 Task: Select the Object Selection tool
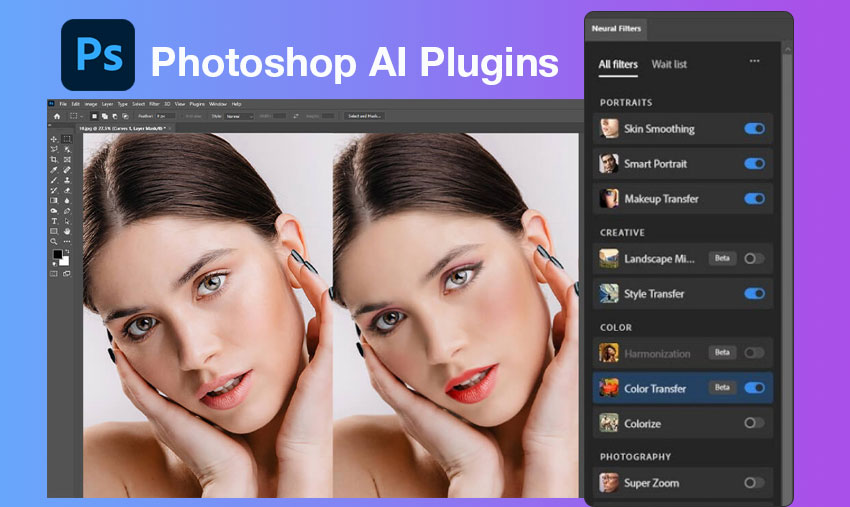[67, 150]
